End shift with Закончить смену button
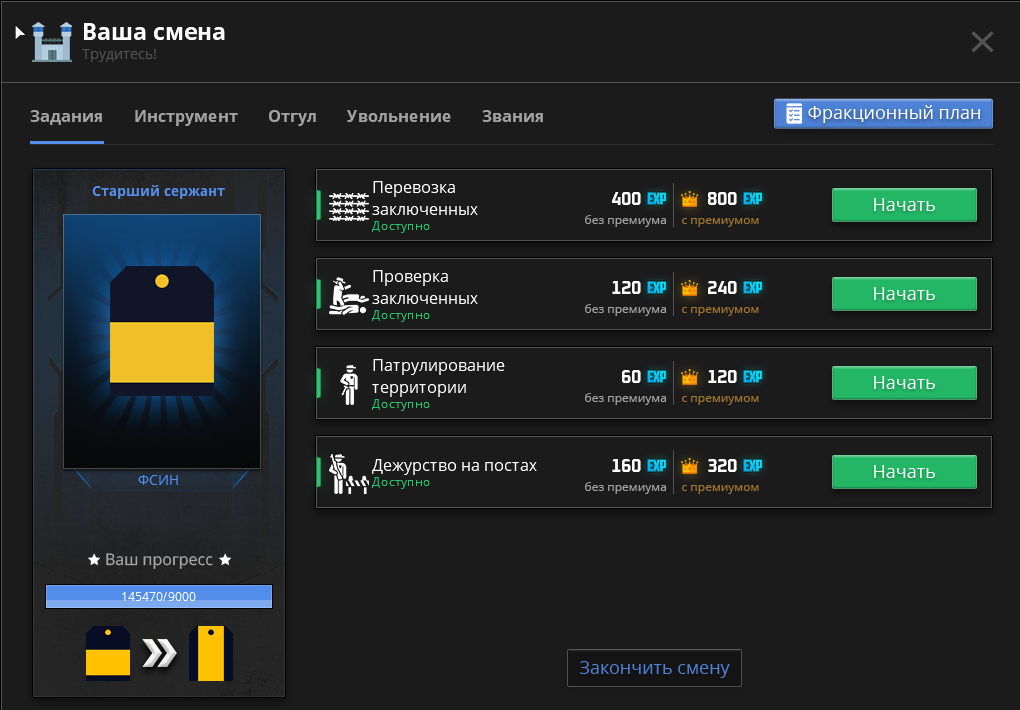The height and width of the screenshot is (710, 1020). 654,668
